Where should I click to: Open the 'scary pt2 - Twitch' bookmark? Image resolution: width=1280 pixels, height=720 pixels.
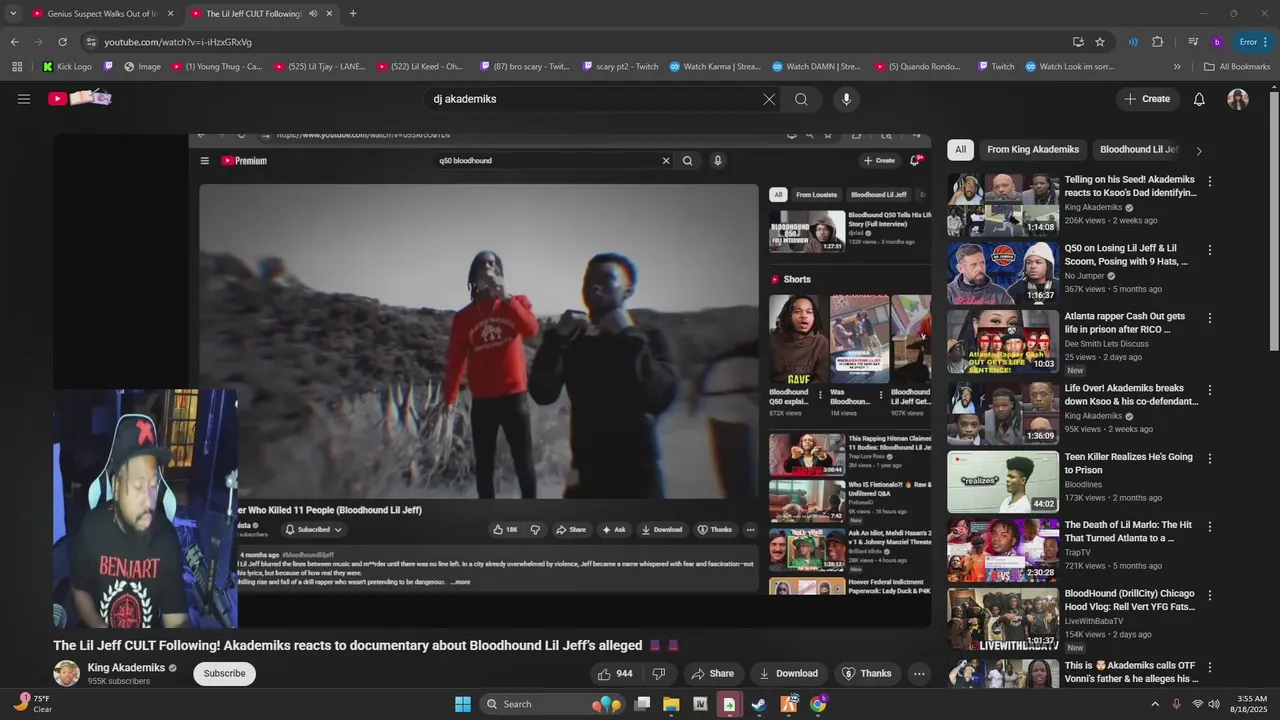point(620,67)
